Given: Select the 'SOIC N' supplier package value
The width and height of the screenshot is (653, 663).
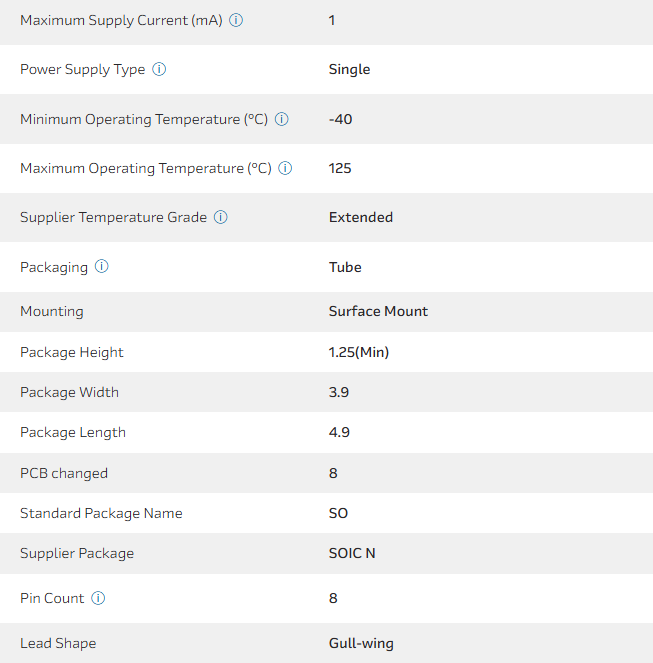Looking at the screenshot, I should [x=352, y=553].
